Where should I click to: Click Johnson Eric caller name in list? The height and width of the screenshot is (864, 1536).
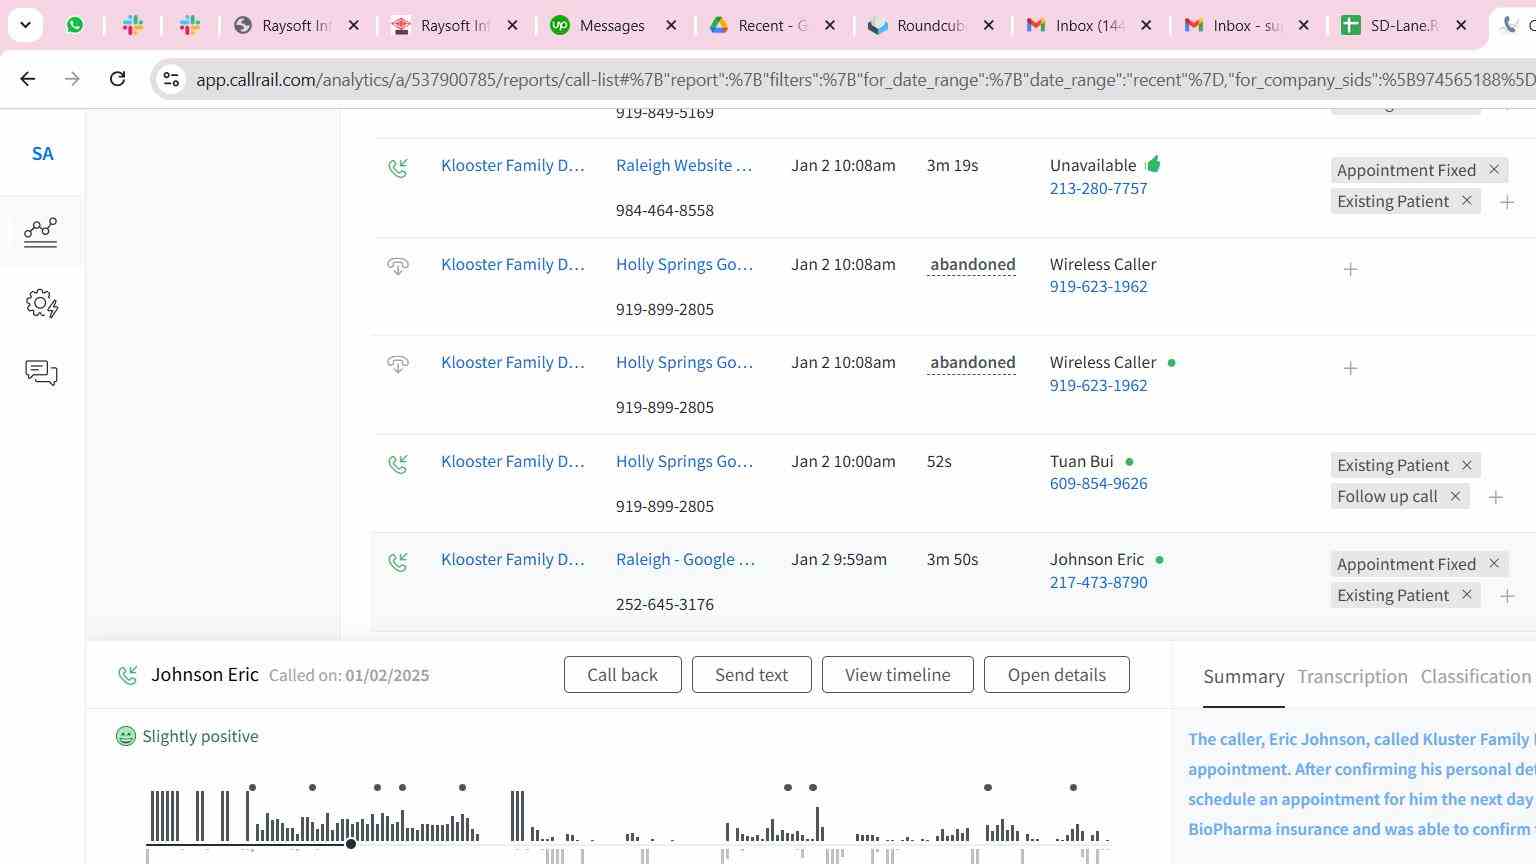pos(1096,559)
